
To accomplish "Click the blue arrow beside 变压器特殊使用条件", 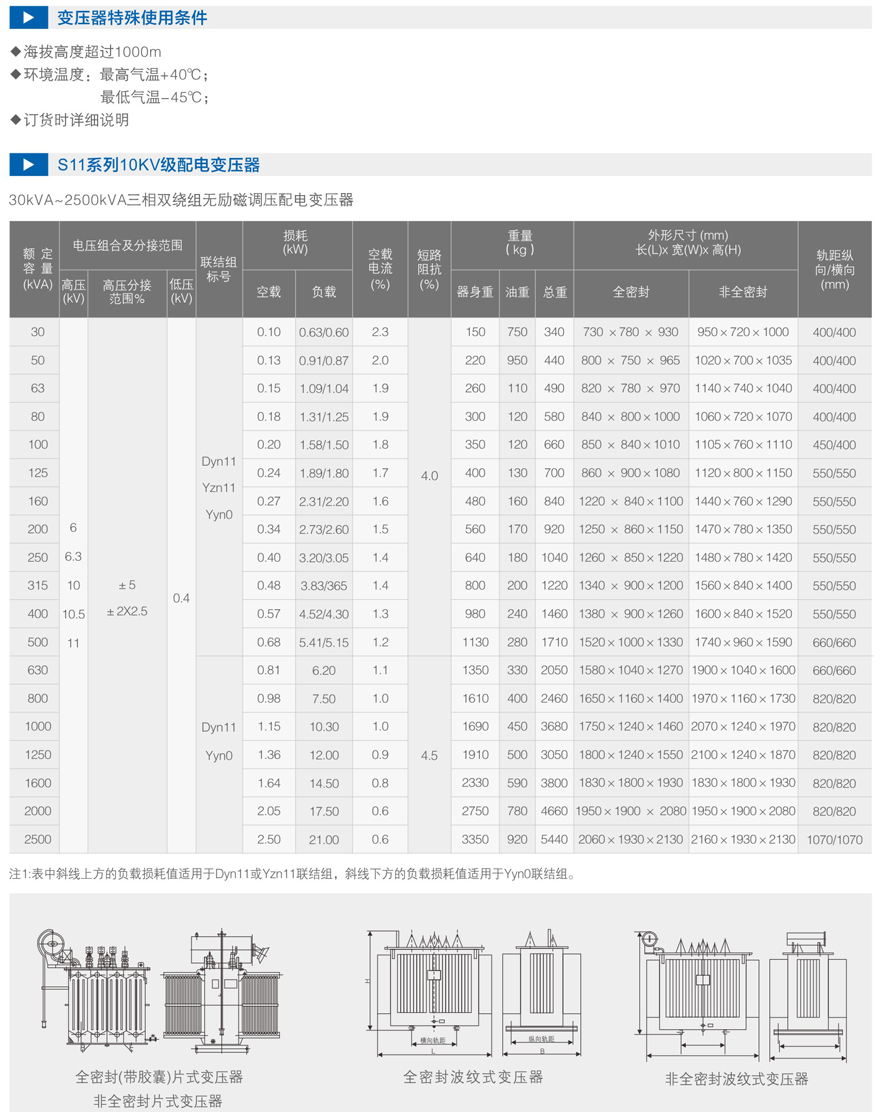I will [x=29, y=17].
